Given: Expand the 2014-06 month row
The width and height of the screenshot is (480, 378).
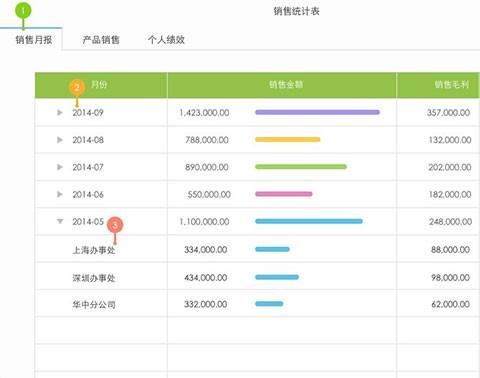Looking at the screenshot, I should pyautogui.click(x=60, y=194).
